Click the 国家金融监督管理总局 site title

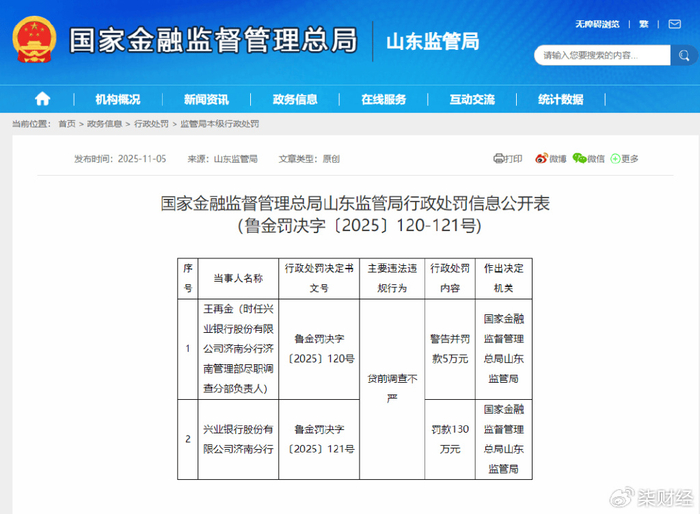pyautogui.click(x=213, y=41)
